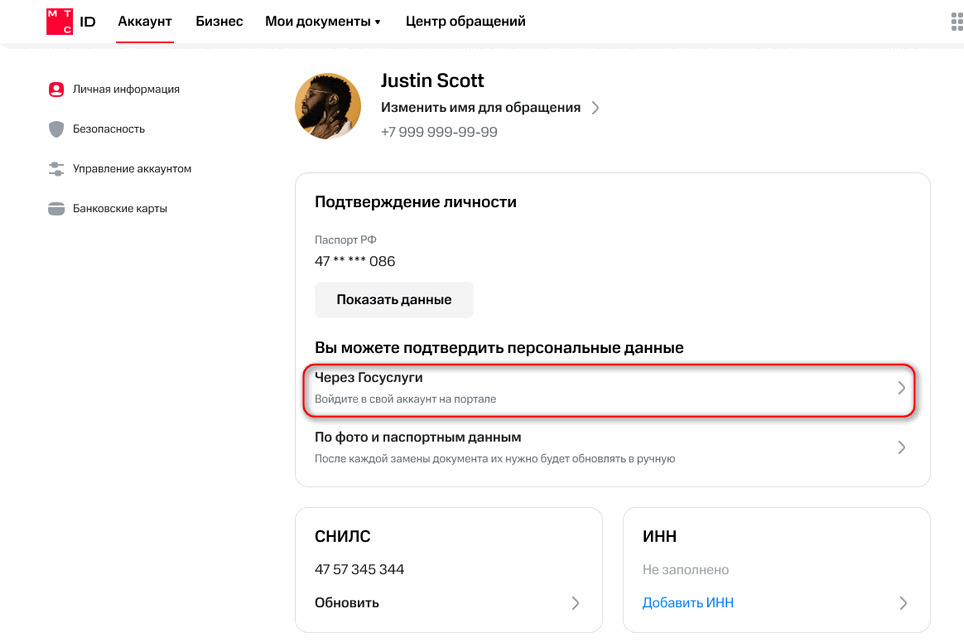The image size is (964, 643).
Task: Click the MTS red logo icon
Action: 60,22
